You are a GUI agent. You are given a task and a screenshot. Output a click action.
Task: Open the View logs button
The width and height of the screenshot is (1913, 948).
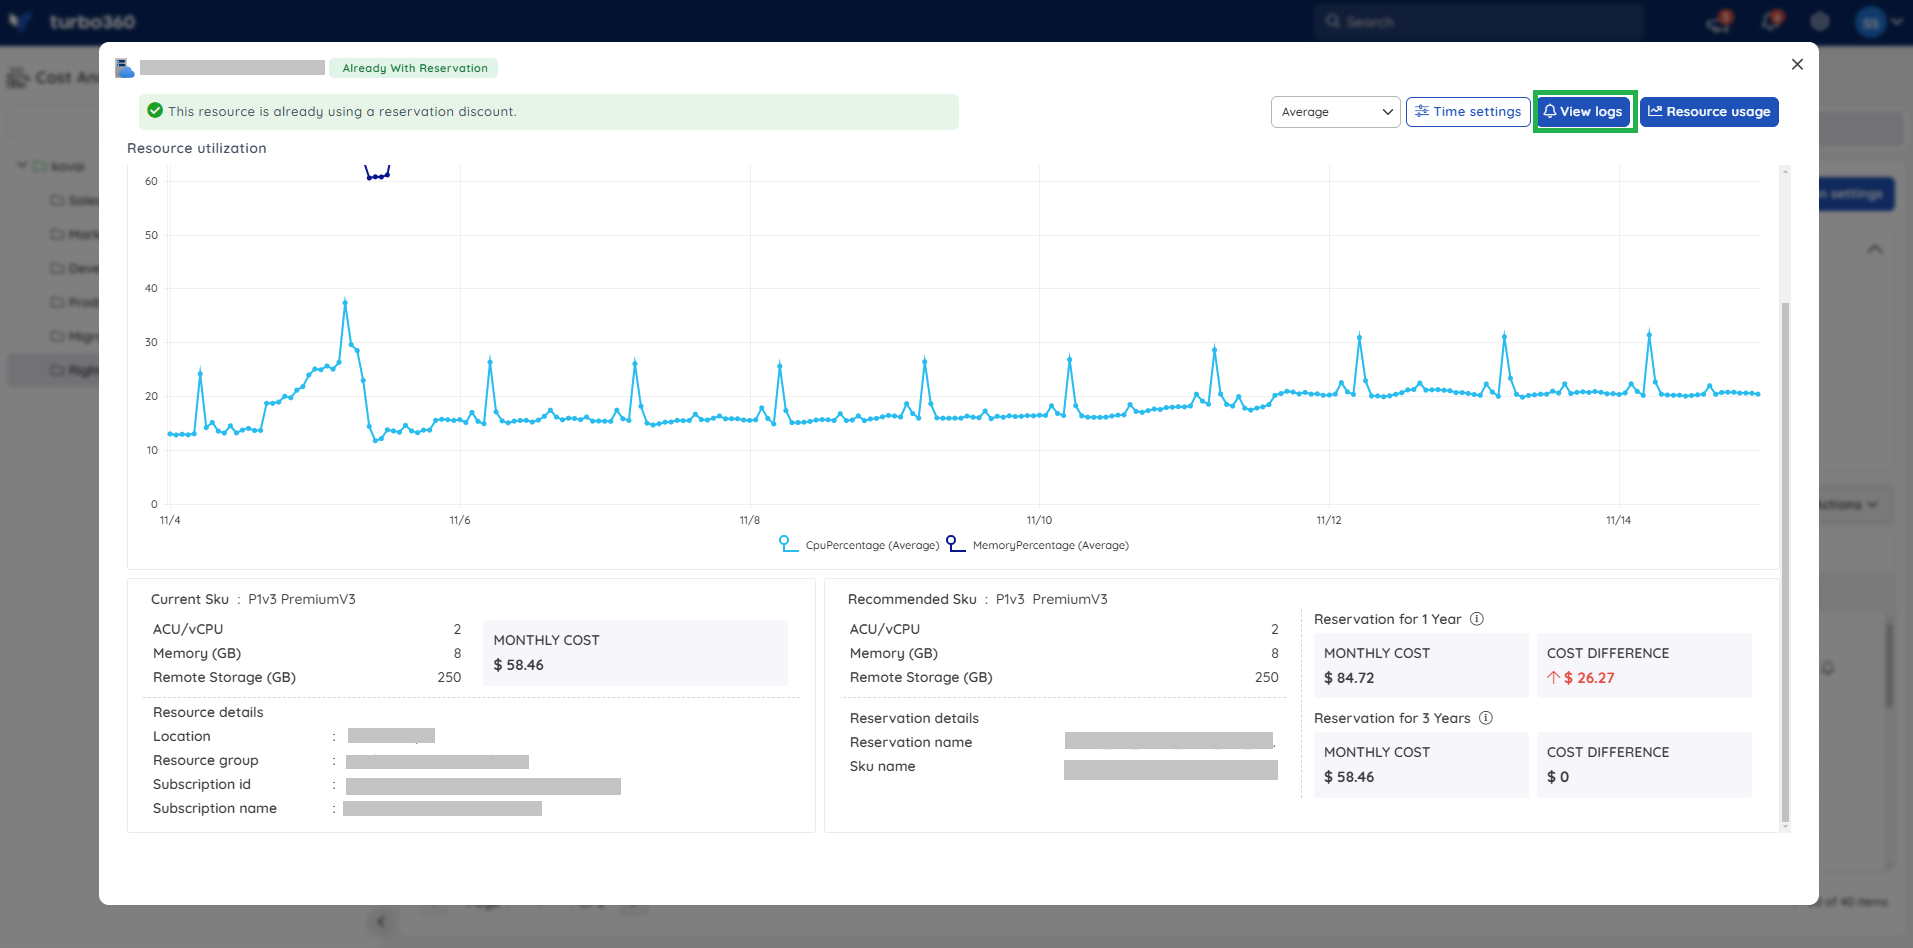pos(1583,112)
